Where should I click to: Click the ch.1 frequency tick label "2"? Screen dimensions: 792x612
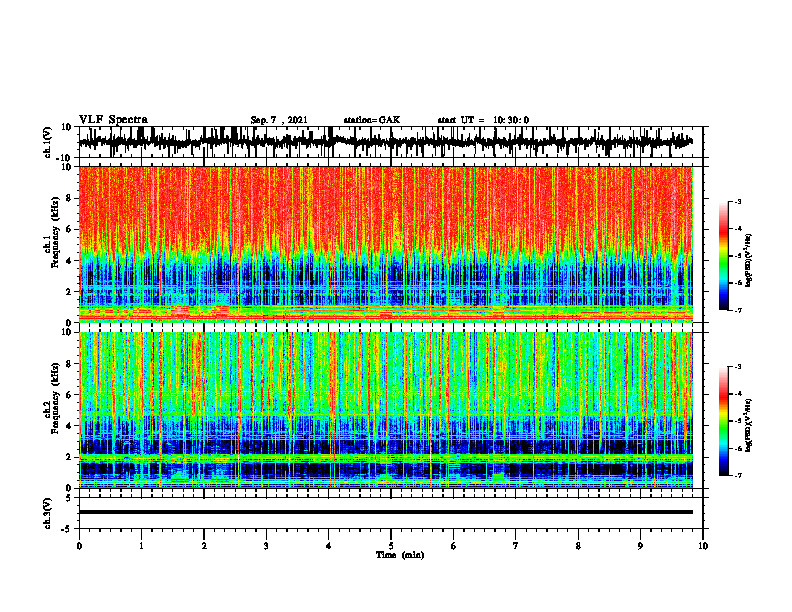point(69,292)
